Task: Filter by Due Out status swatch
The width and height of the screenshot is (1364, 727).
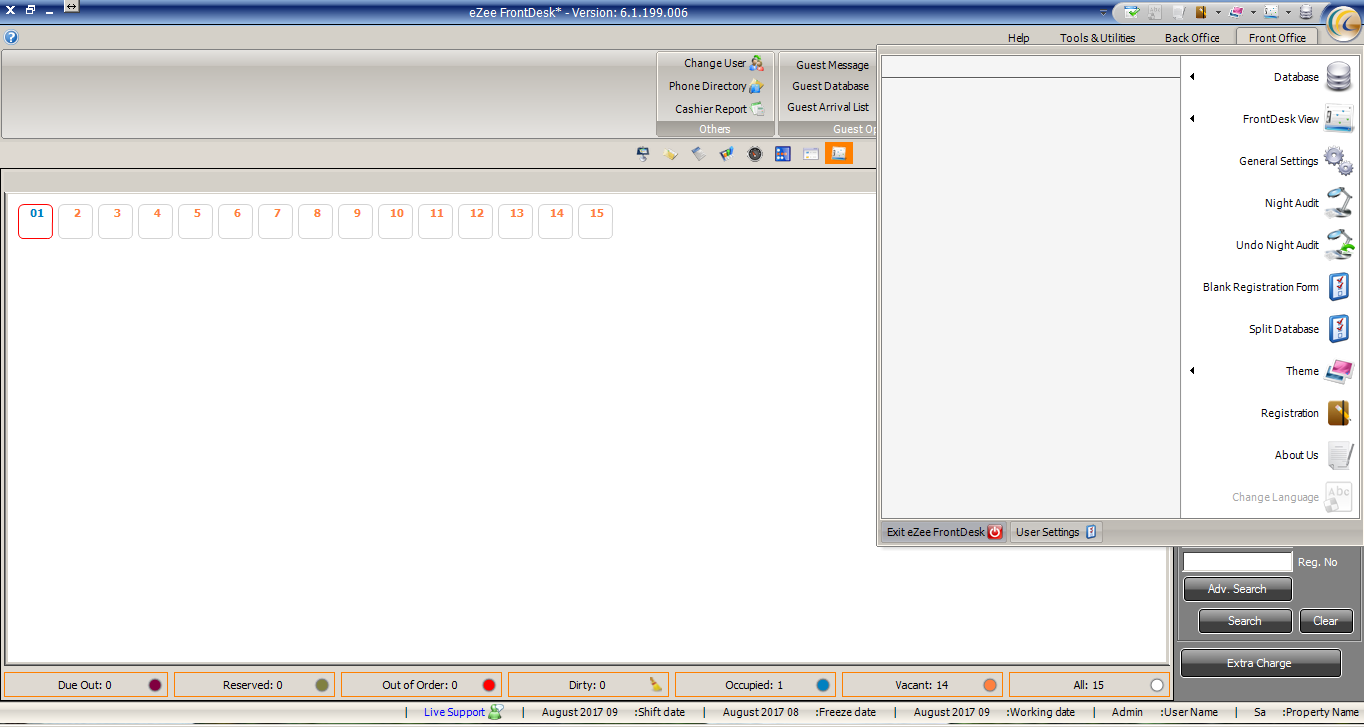Action: point(155,685)
